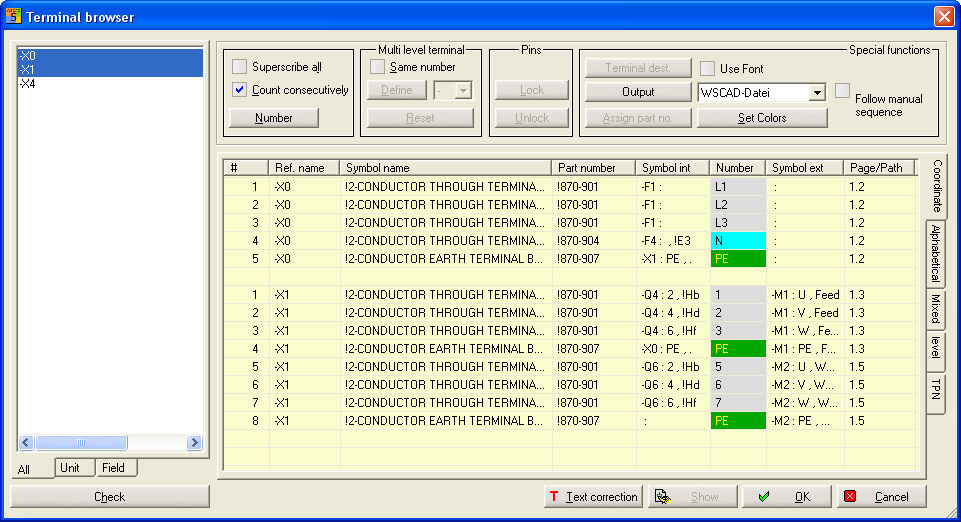Close the Terminal browser window
The width and height of the screenshot is (961, 522).
pyautogui.click(x=944, y=17)
